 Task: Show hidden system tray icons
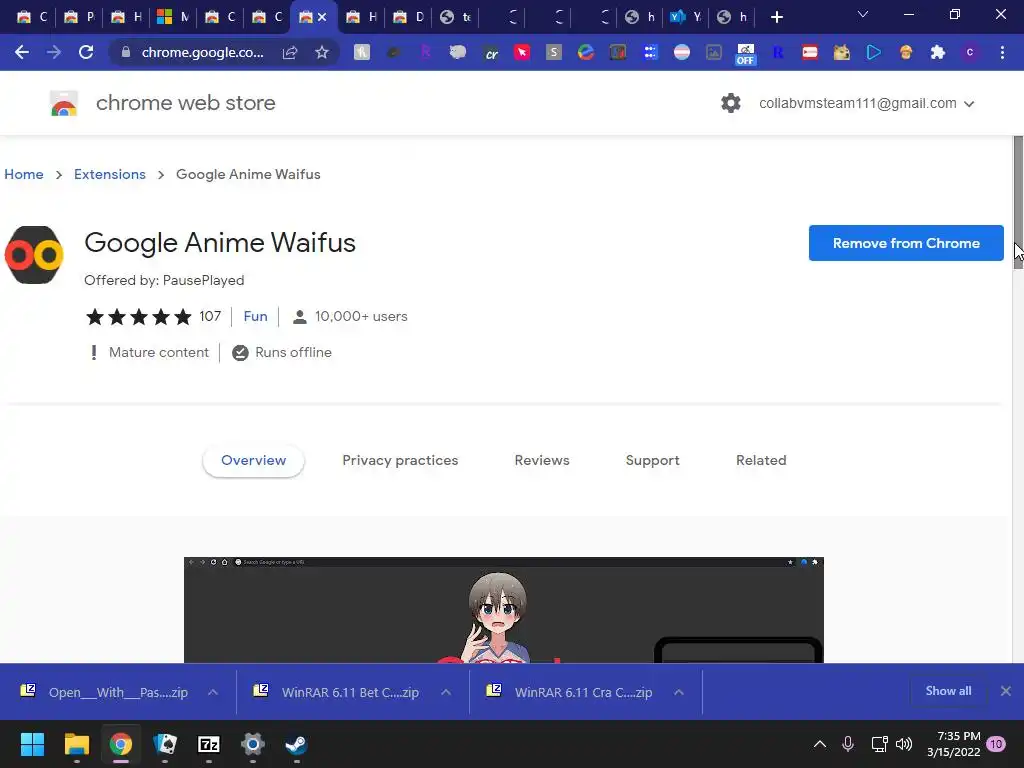(x=820, y=744)
